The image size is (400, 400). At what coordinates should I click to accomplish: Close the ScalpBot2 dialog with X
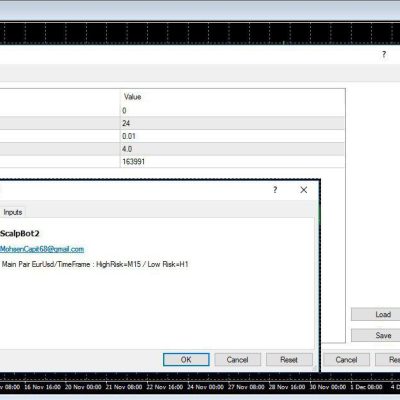click(x=304, y=190)
